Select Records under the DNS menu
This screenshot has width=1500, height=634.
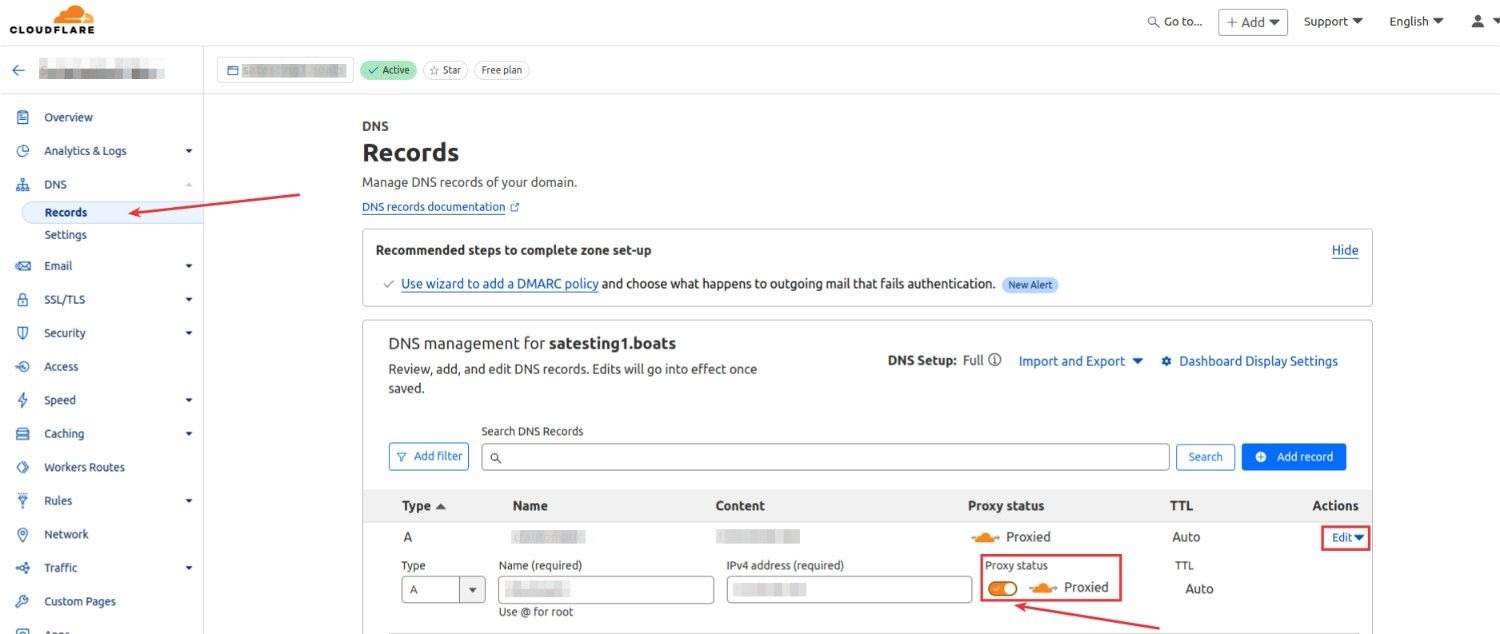pyautogui.click(x=65, y=211)
